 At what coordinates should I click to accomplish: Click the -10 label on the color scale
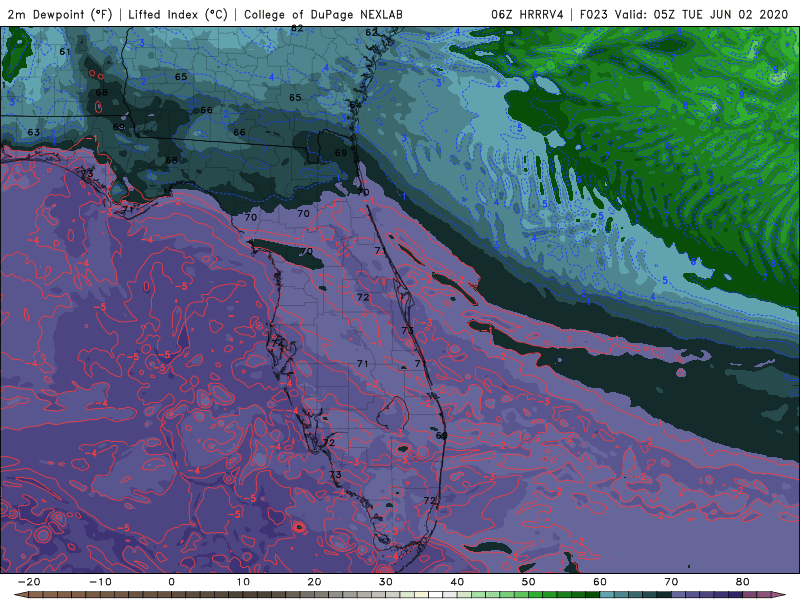(x=100, y=582)
